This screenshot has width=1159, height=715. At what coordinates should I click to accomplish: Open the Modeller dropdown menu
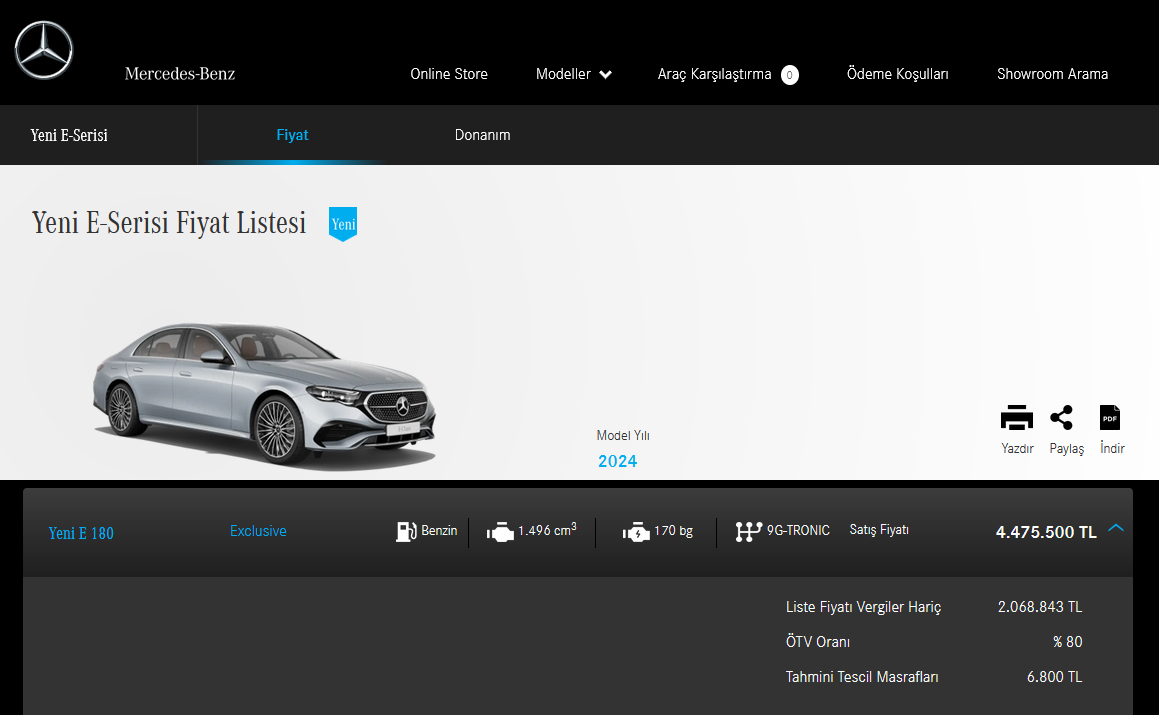click(x=573, y=74)
